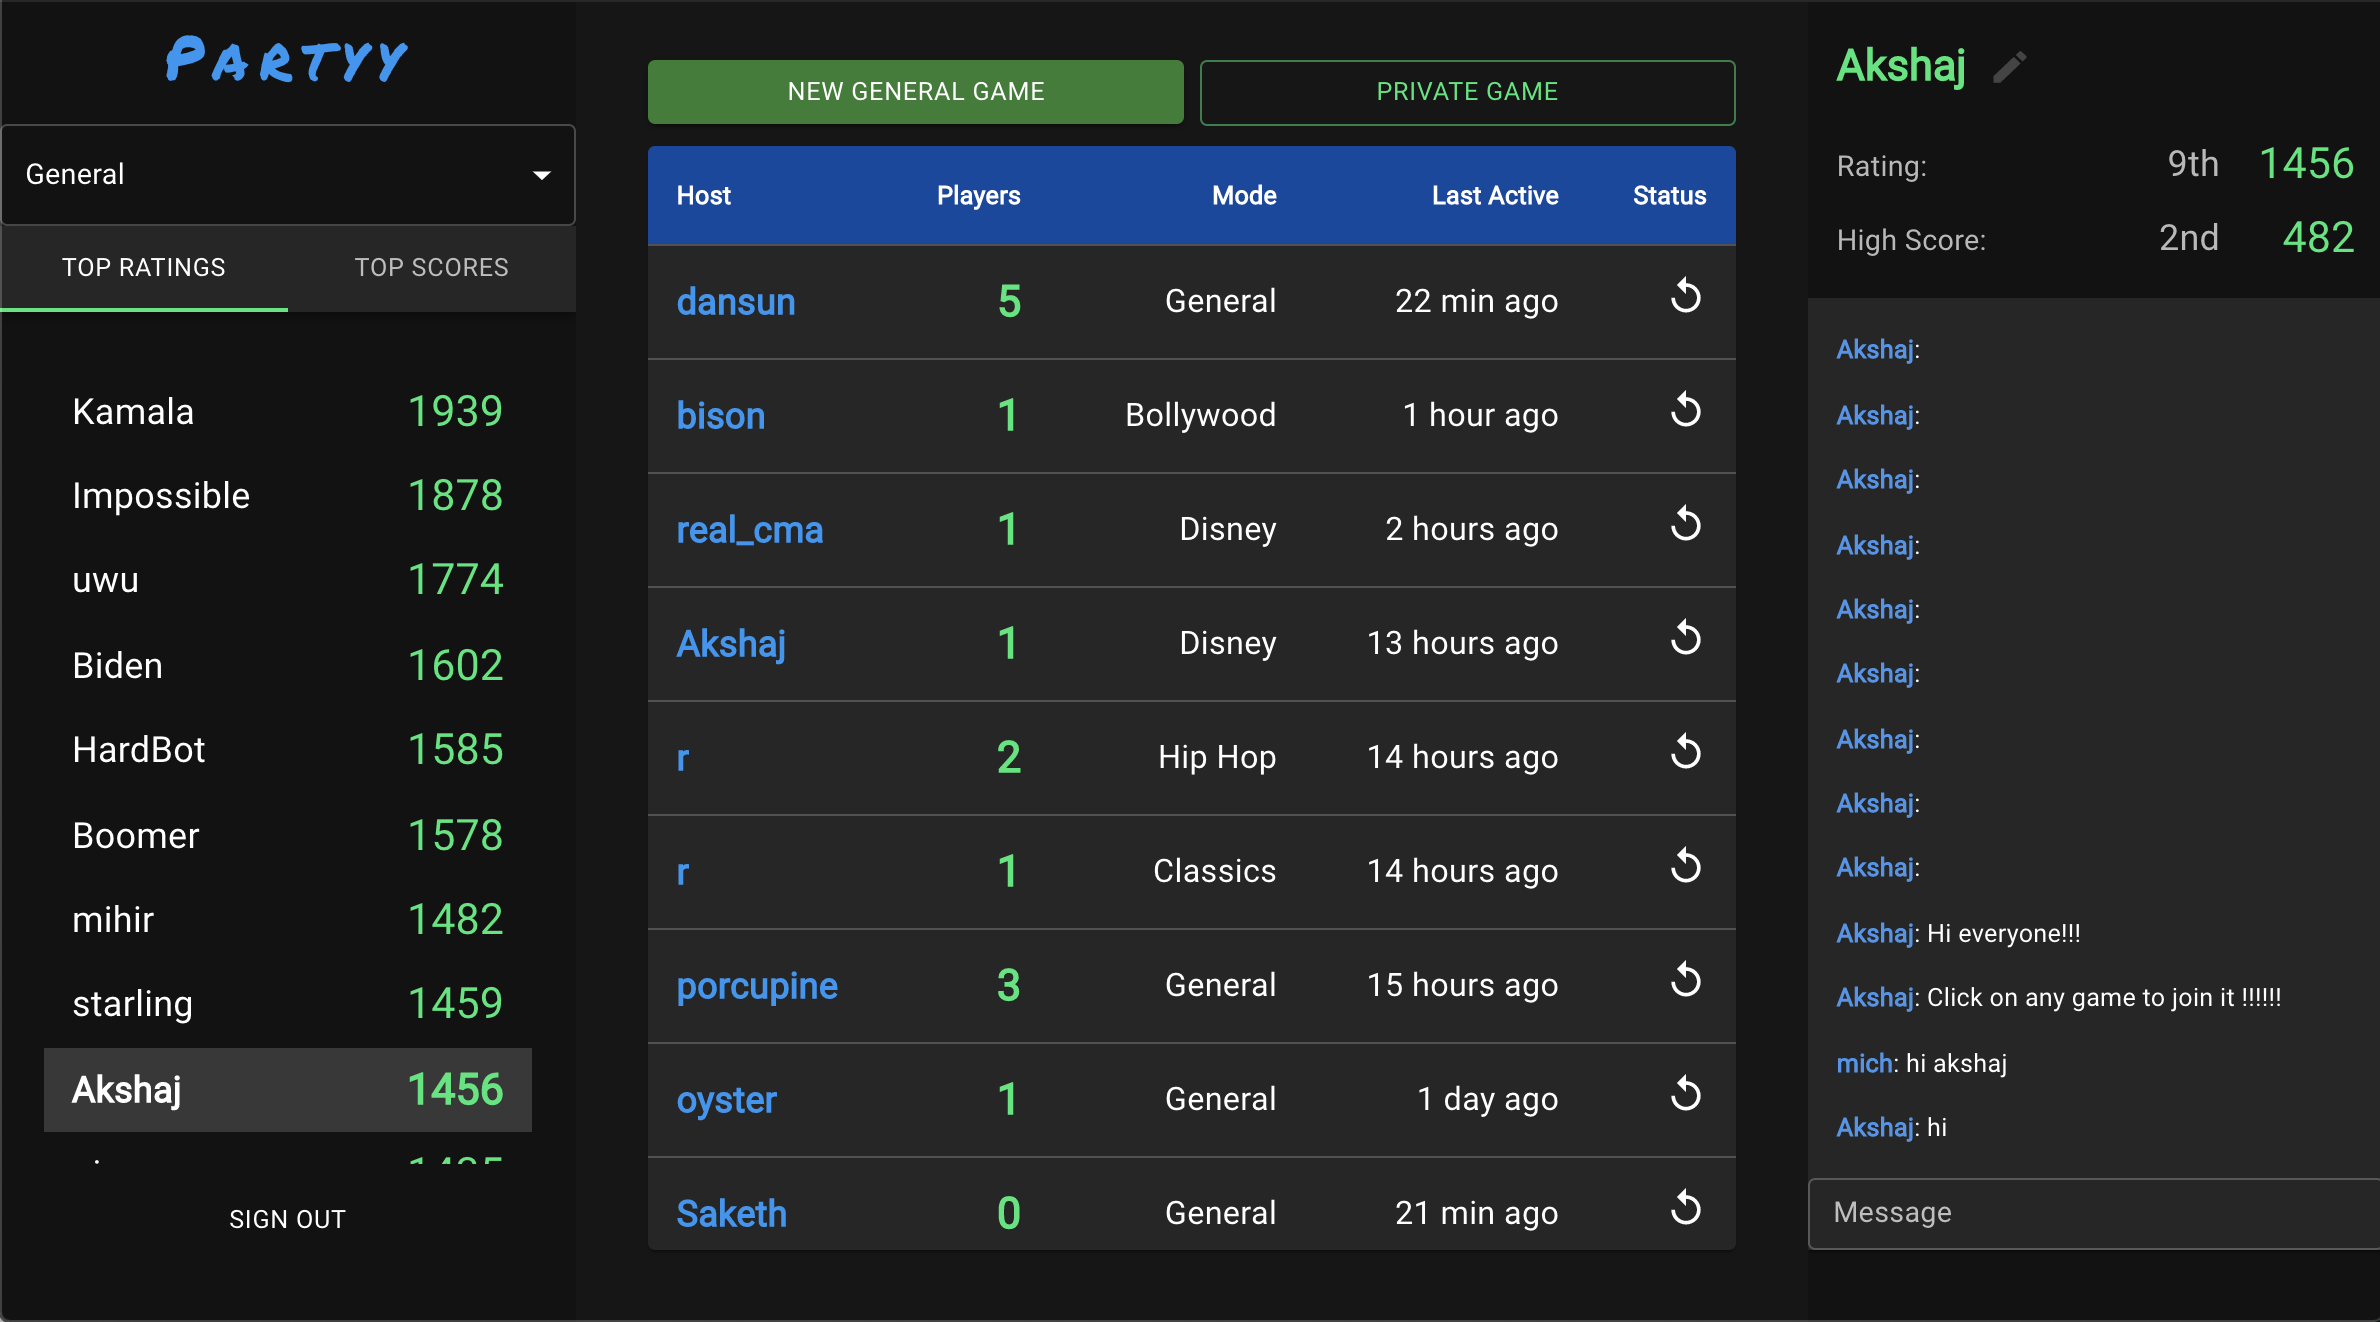Click into the Message input field
The image size is (2380, 1322).
coord(2090,1213)
